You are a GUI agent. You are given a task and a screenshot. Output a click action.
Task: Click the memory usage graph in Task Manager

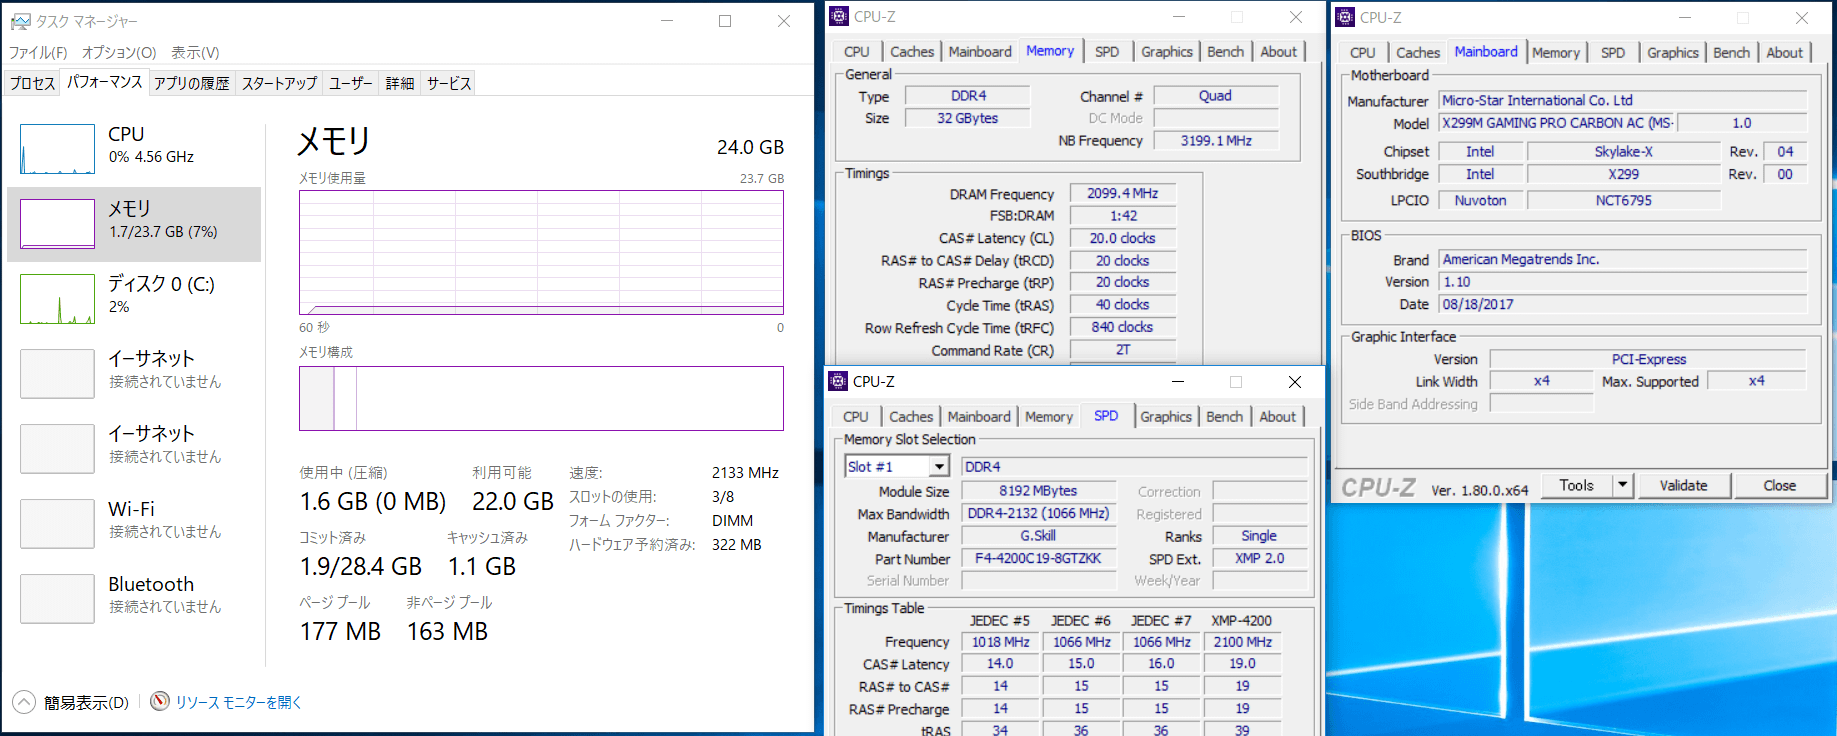[x=541, y=253]
